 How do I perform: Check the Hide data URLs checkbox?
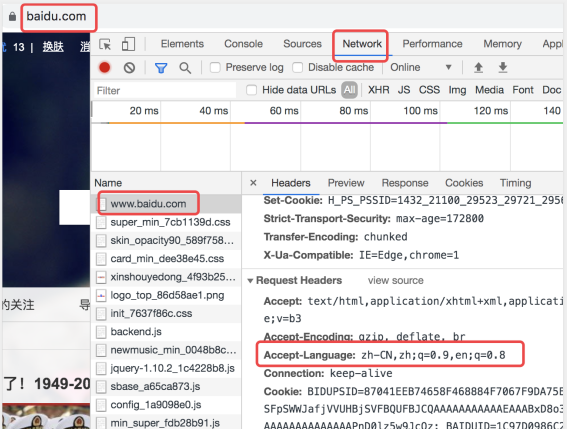click(x=251, y=90)
